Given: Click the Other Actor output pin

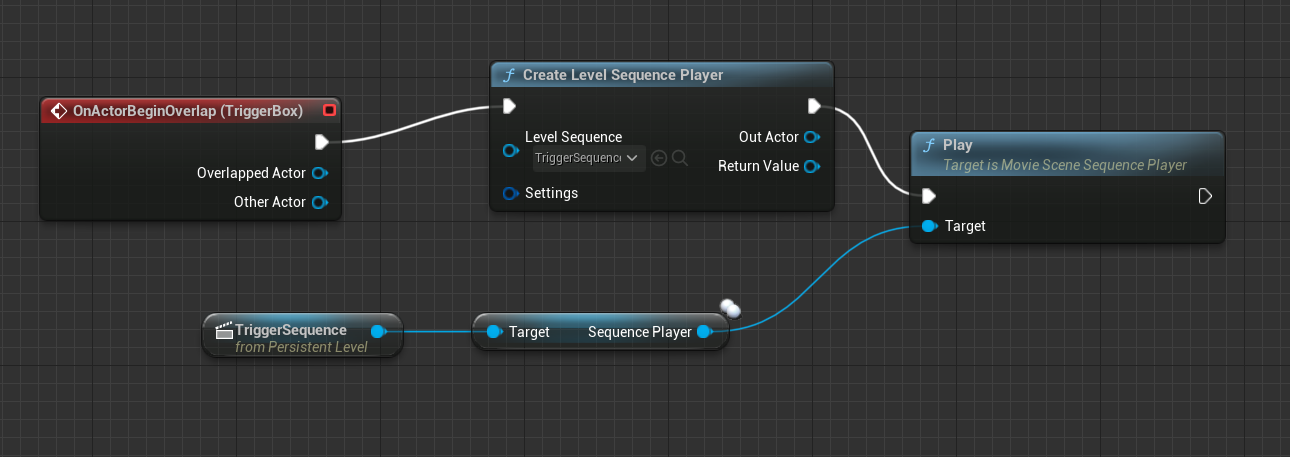Looking at the screenshot, I should coord(319,202).
